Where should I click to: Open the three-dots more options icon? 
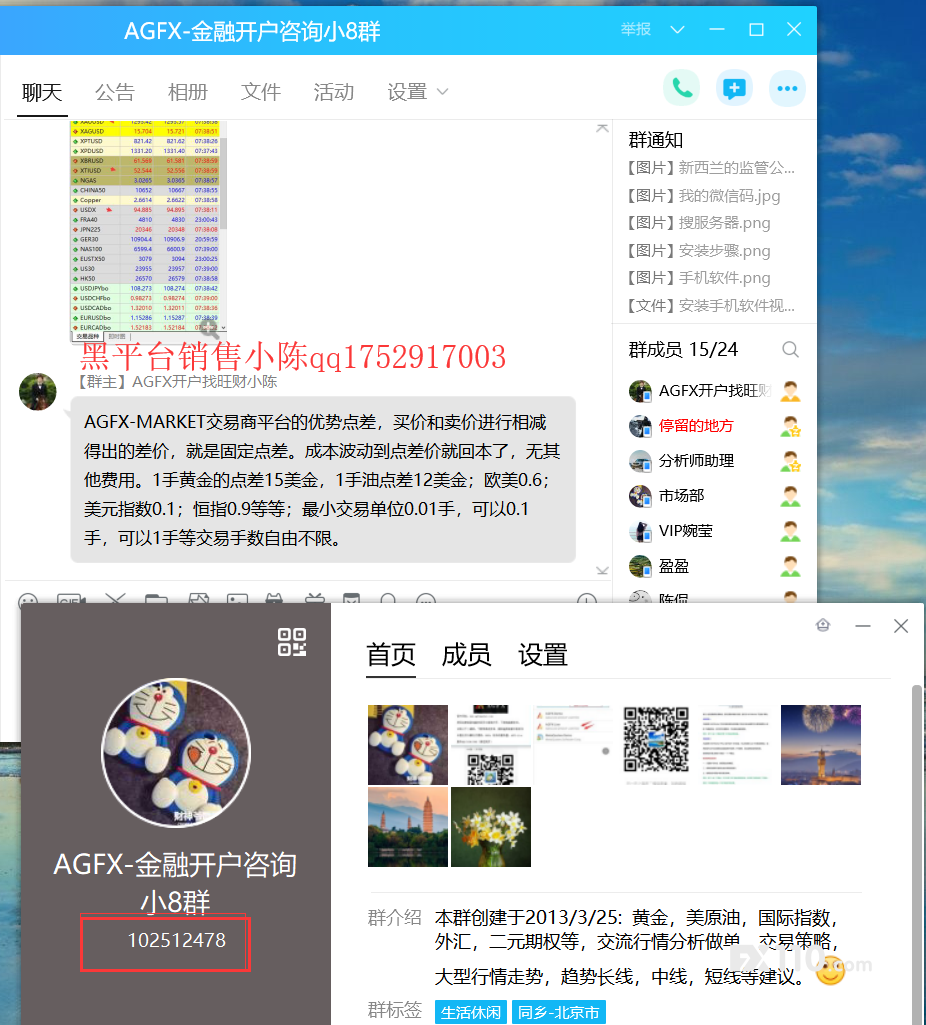click(787, 88)
